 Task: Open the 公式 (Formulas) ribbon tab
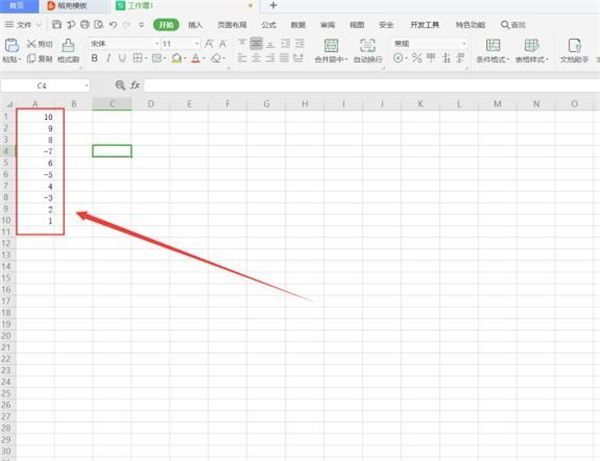click(269, 23)
